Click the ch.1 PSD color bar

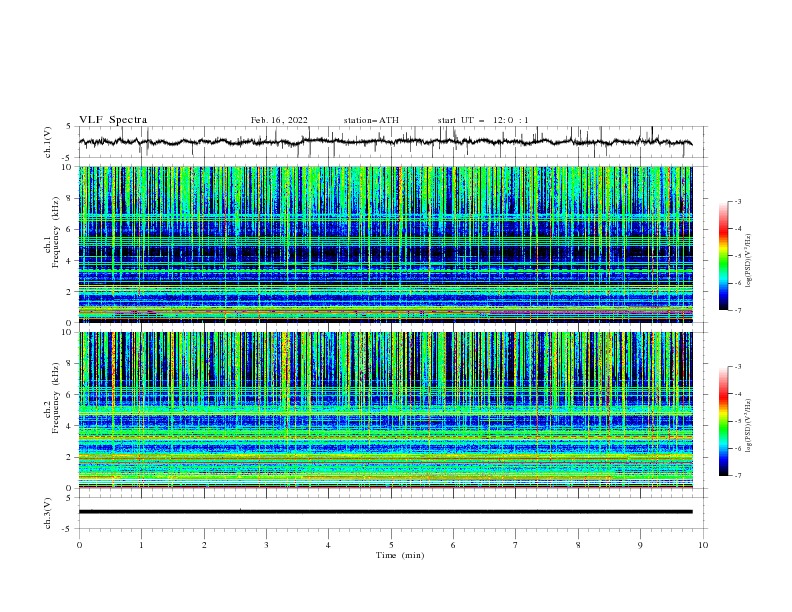tap(723, 256)
